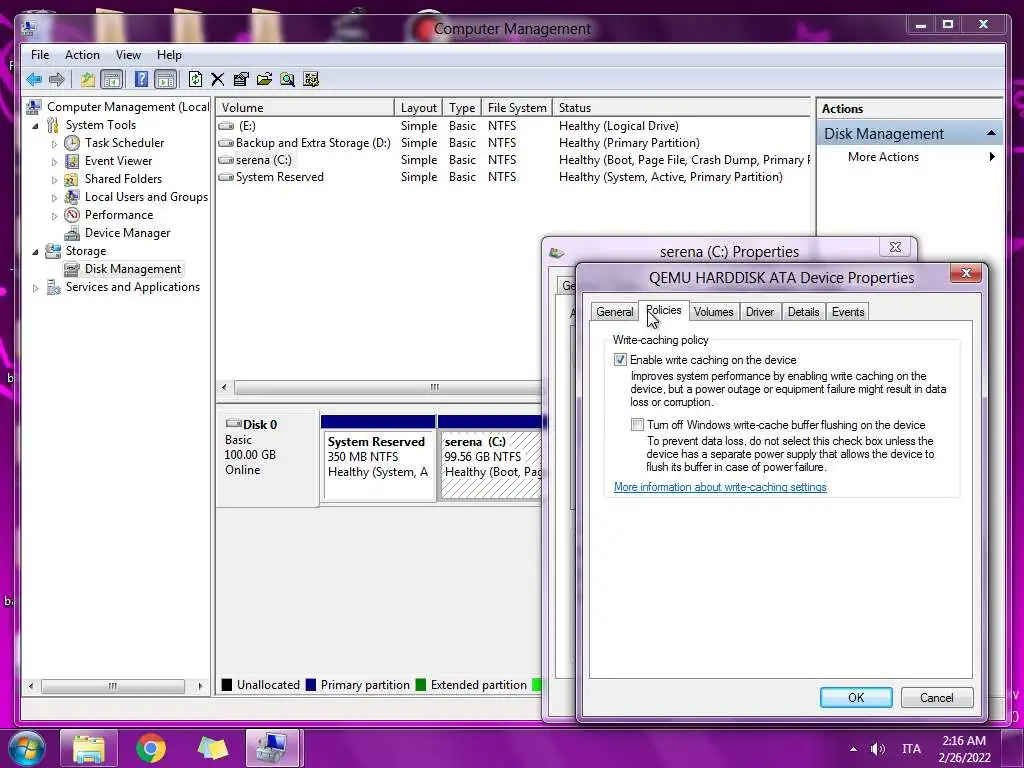Open the File menu
Viewport: 1024px width, 768px height.
tap(40, 55)
